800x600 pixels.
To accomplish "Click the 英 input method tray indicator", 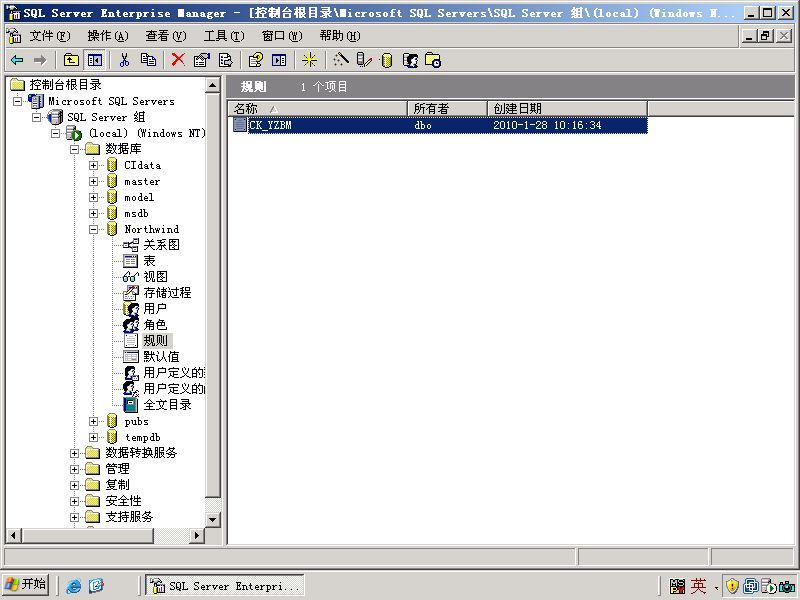I will click(x=698, y=586).
